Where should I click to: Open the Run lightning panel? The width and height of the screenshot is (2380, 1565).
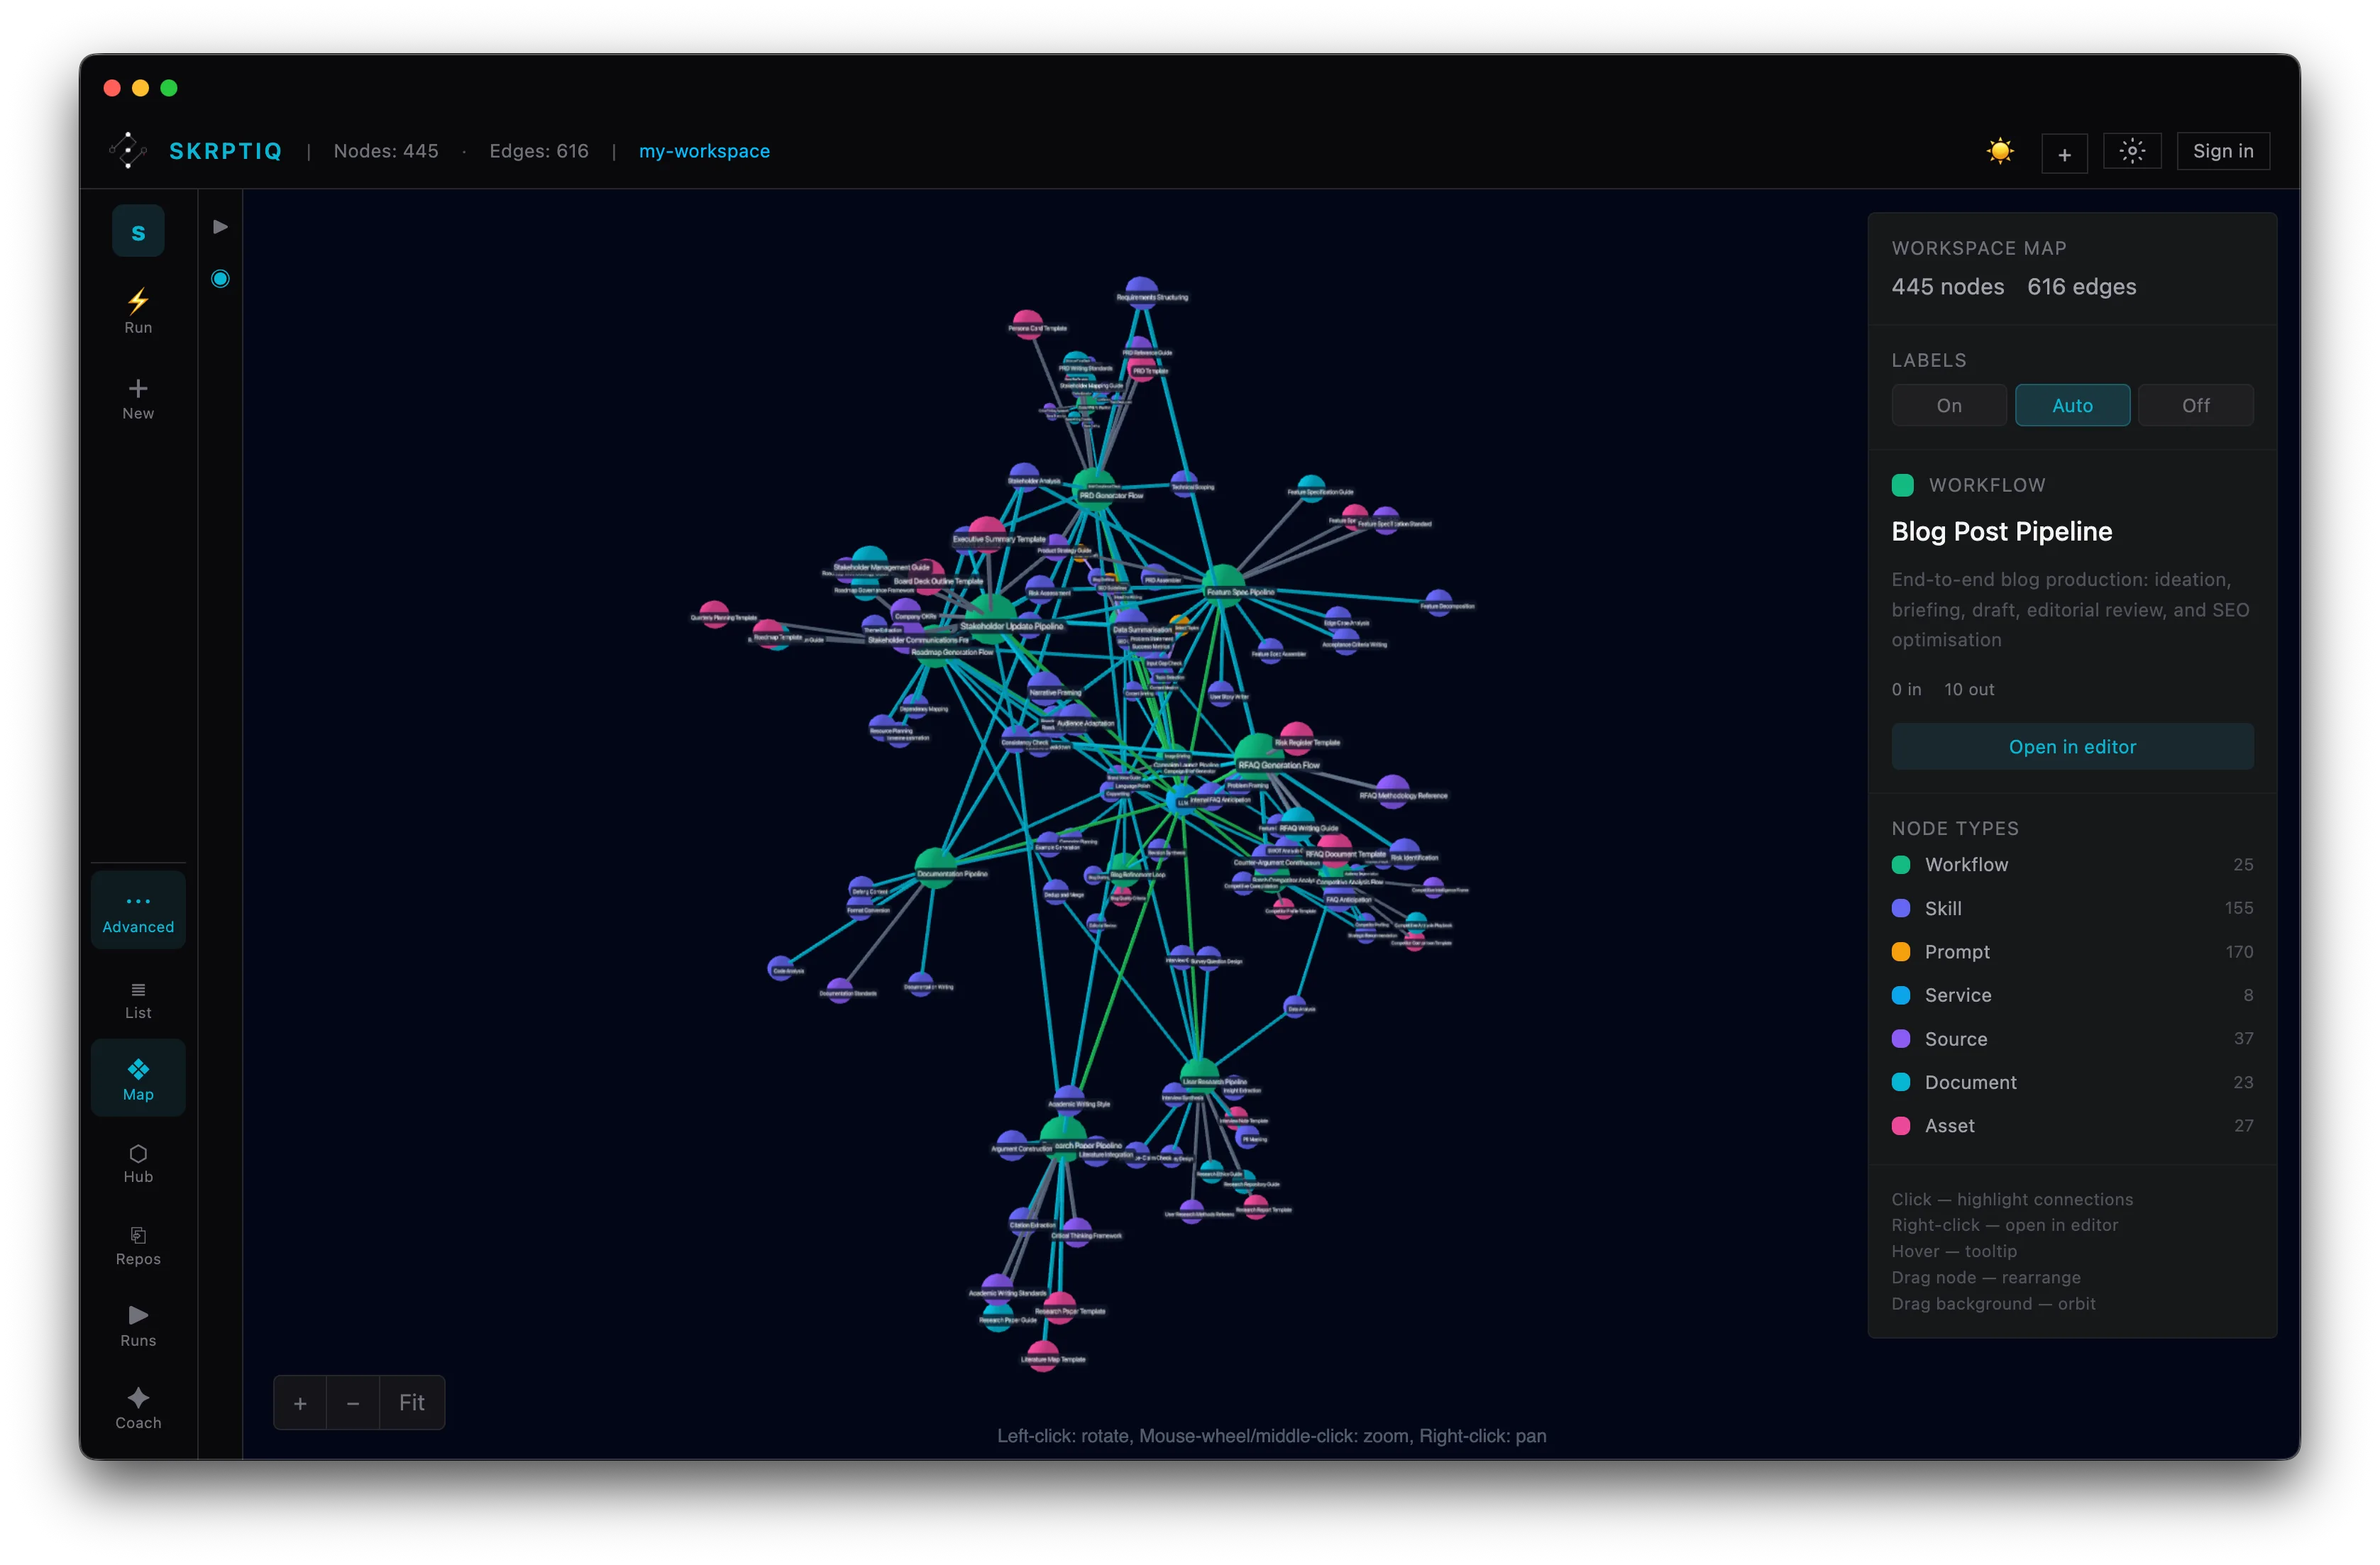click(138, 312)
